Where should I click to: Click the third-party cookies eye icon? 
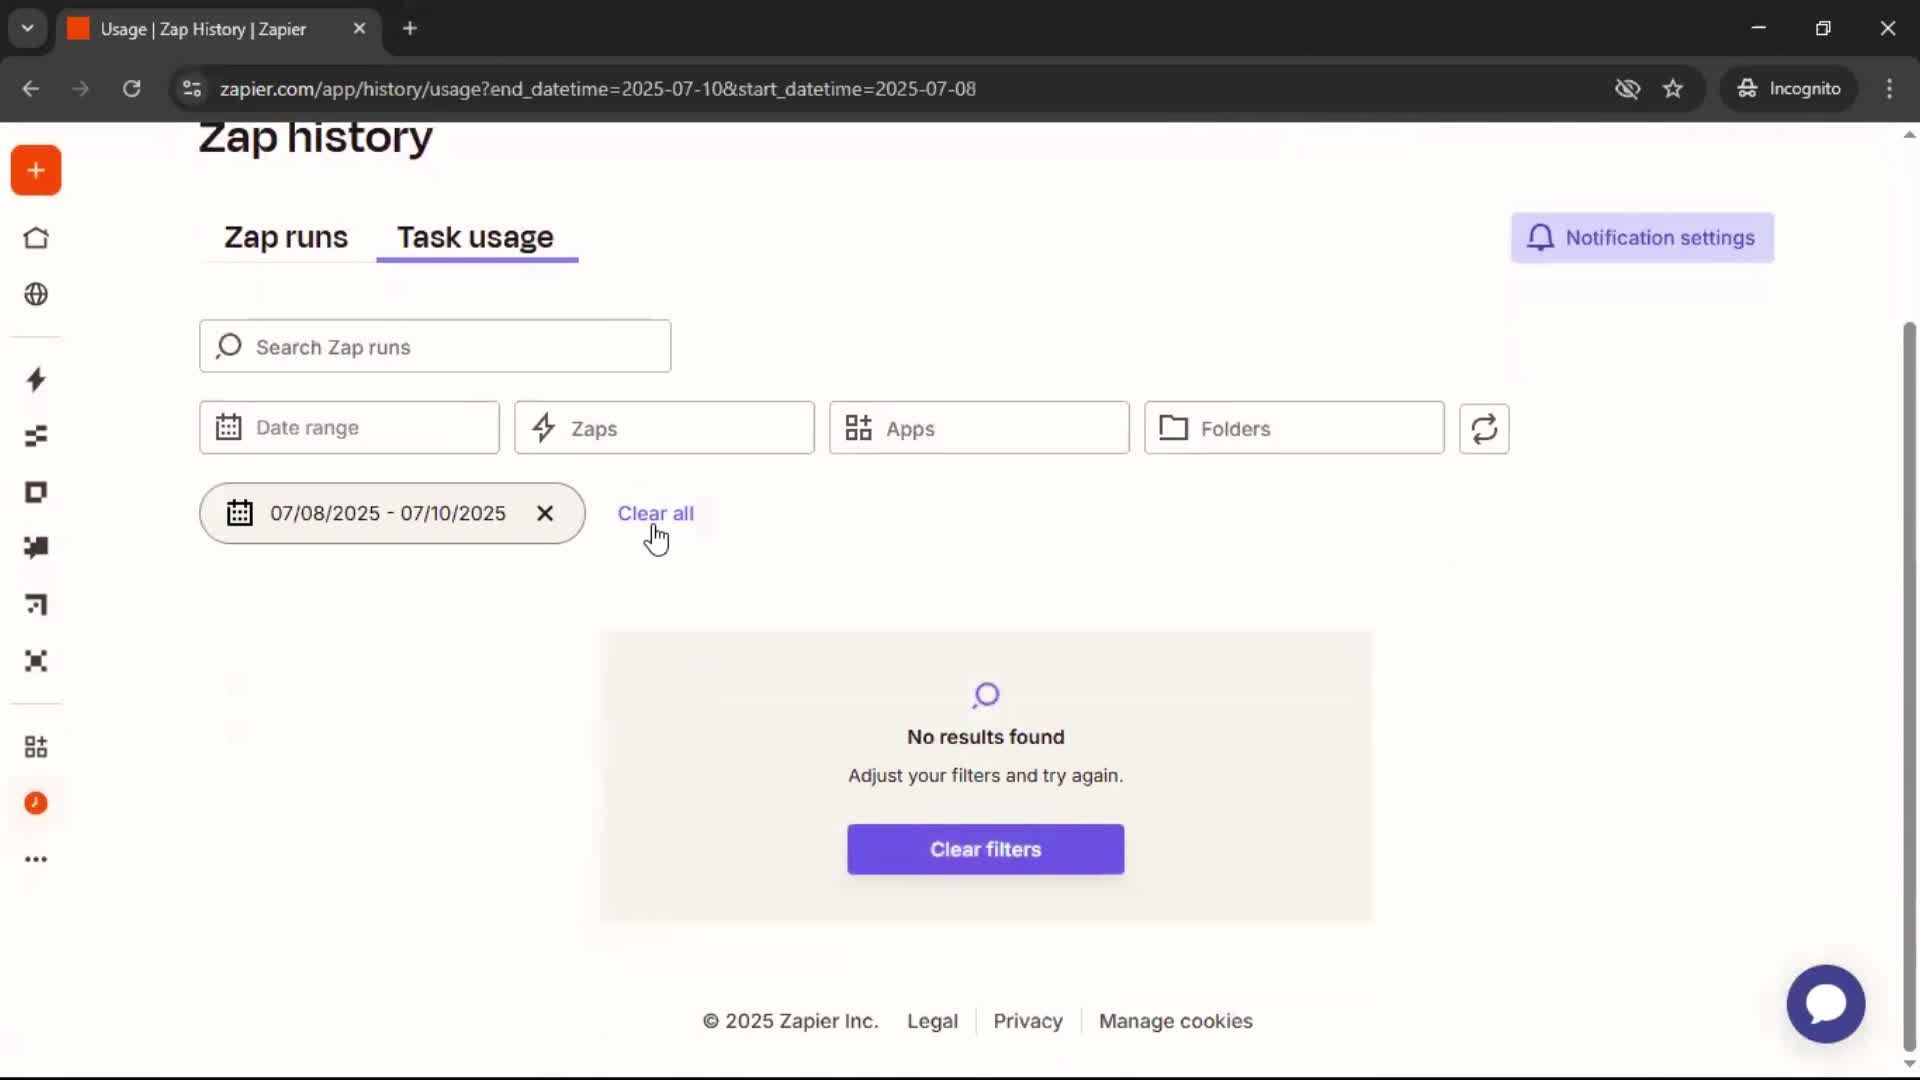[1628, 88]
